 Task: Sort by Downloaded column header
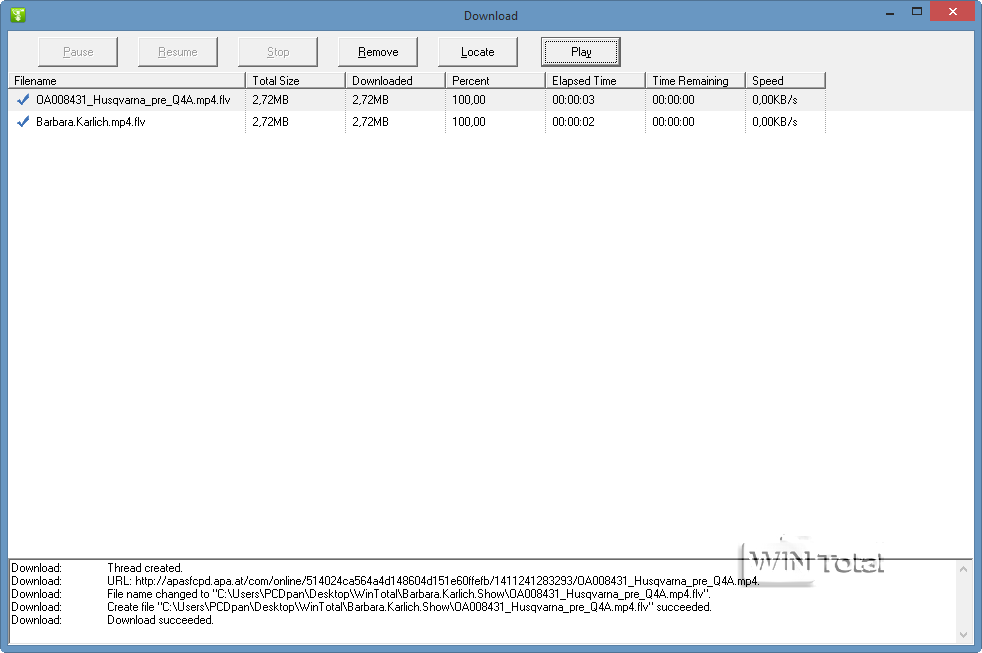click(x=395, y=81)
